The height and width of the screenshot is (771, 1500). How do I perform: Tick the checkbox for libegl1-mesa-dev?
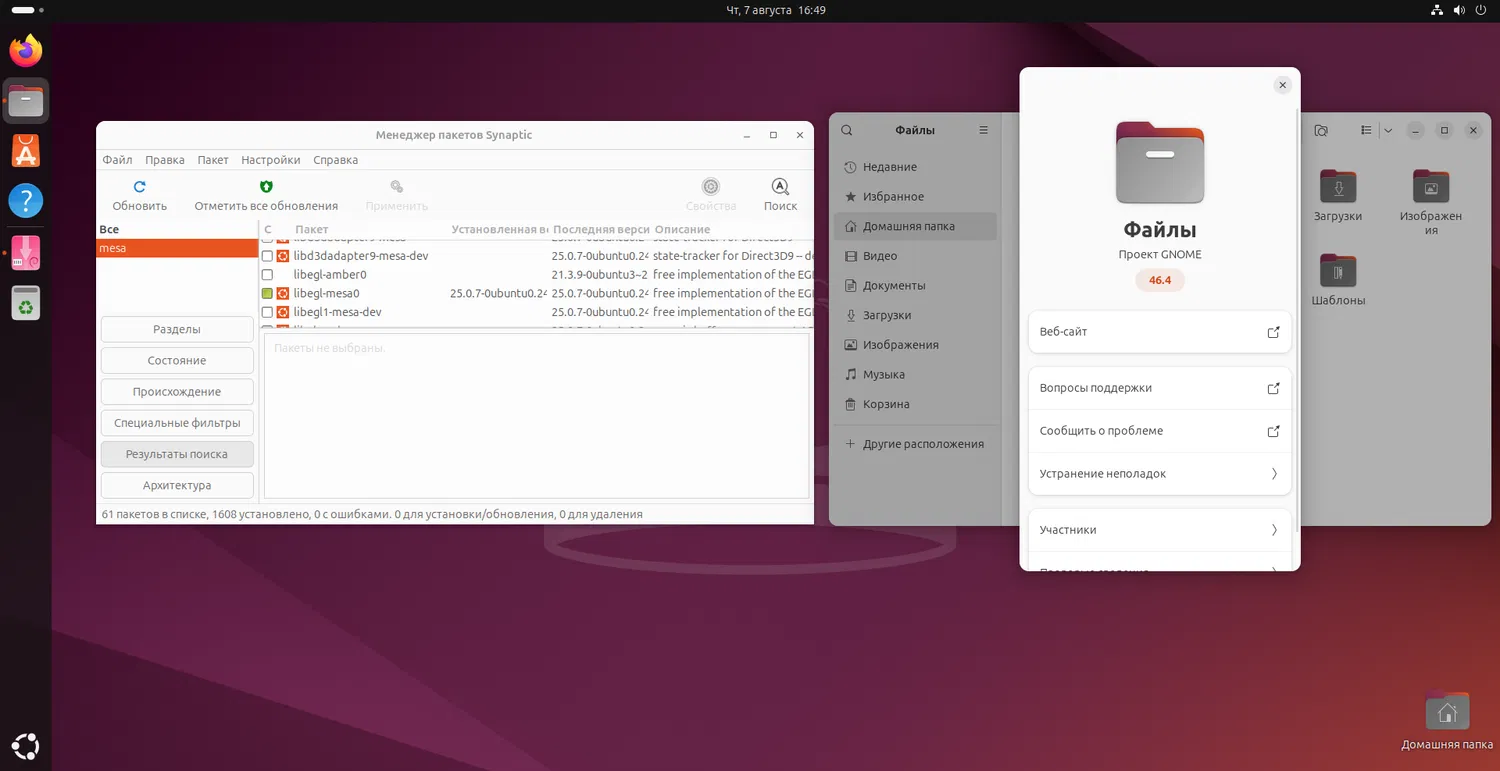pos(267,312)
